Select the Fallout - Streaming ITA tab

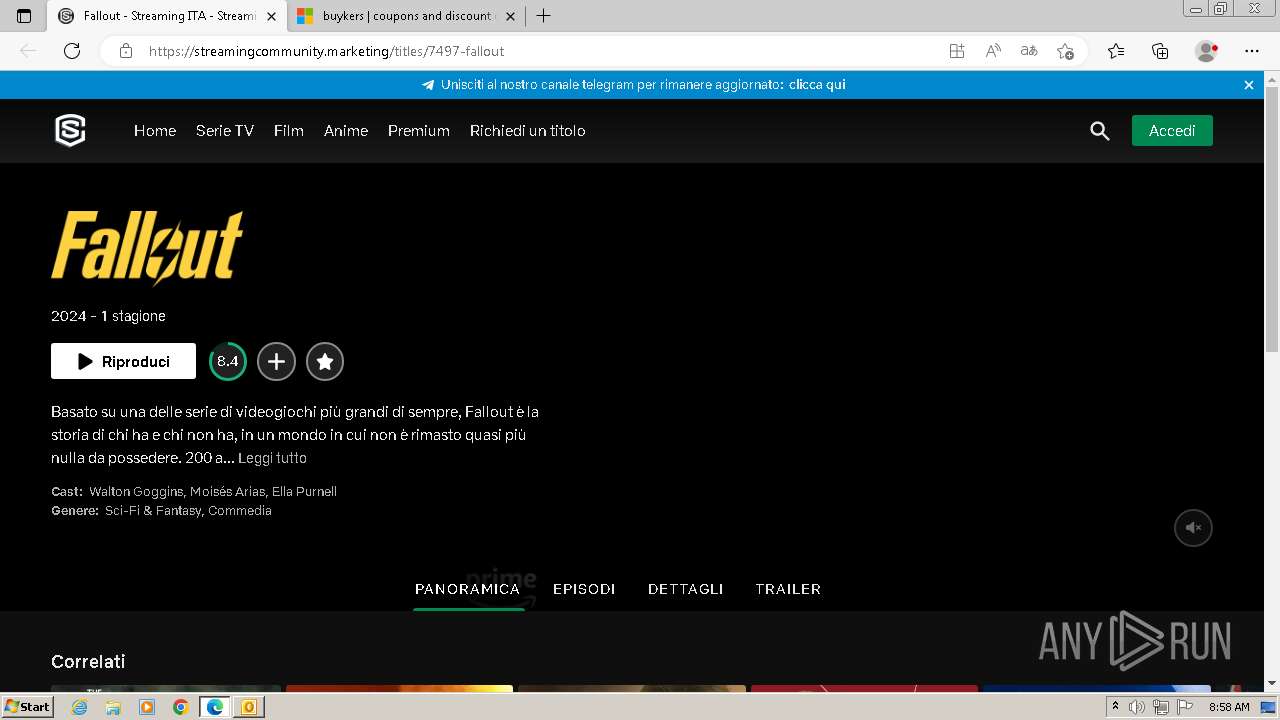[169, 16]
